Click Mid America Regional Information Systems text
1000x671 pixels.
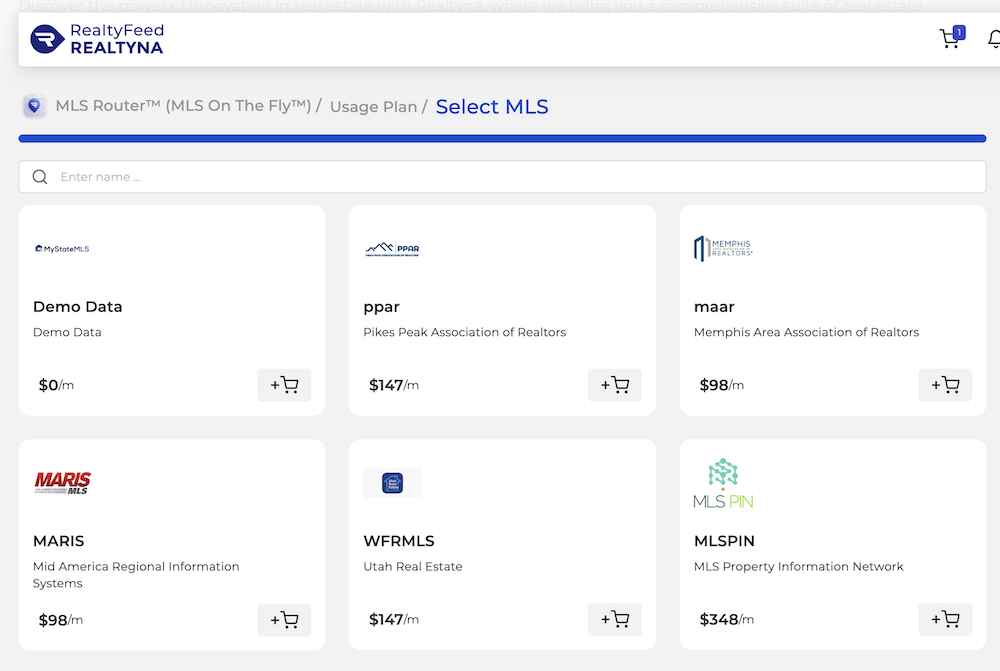(x=136, y=575)
